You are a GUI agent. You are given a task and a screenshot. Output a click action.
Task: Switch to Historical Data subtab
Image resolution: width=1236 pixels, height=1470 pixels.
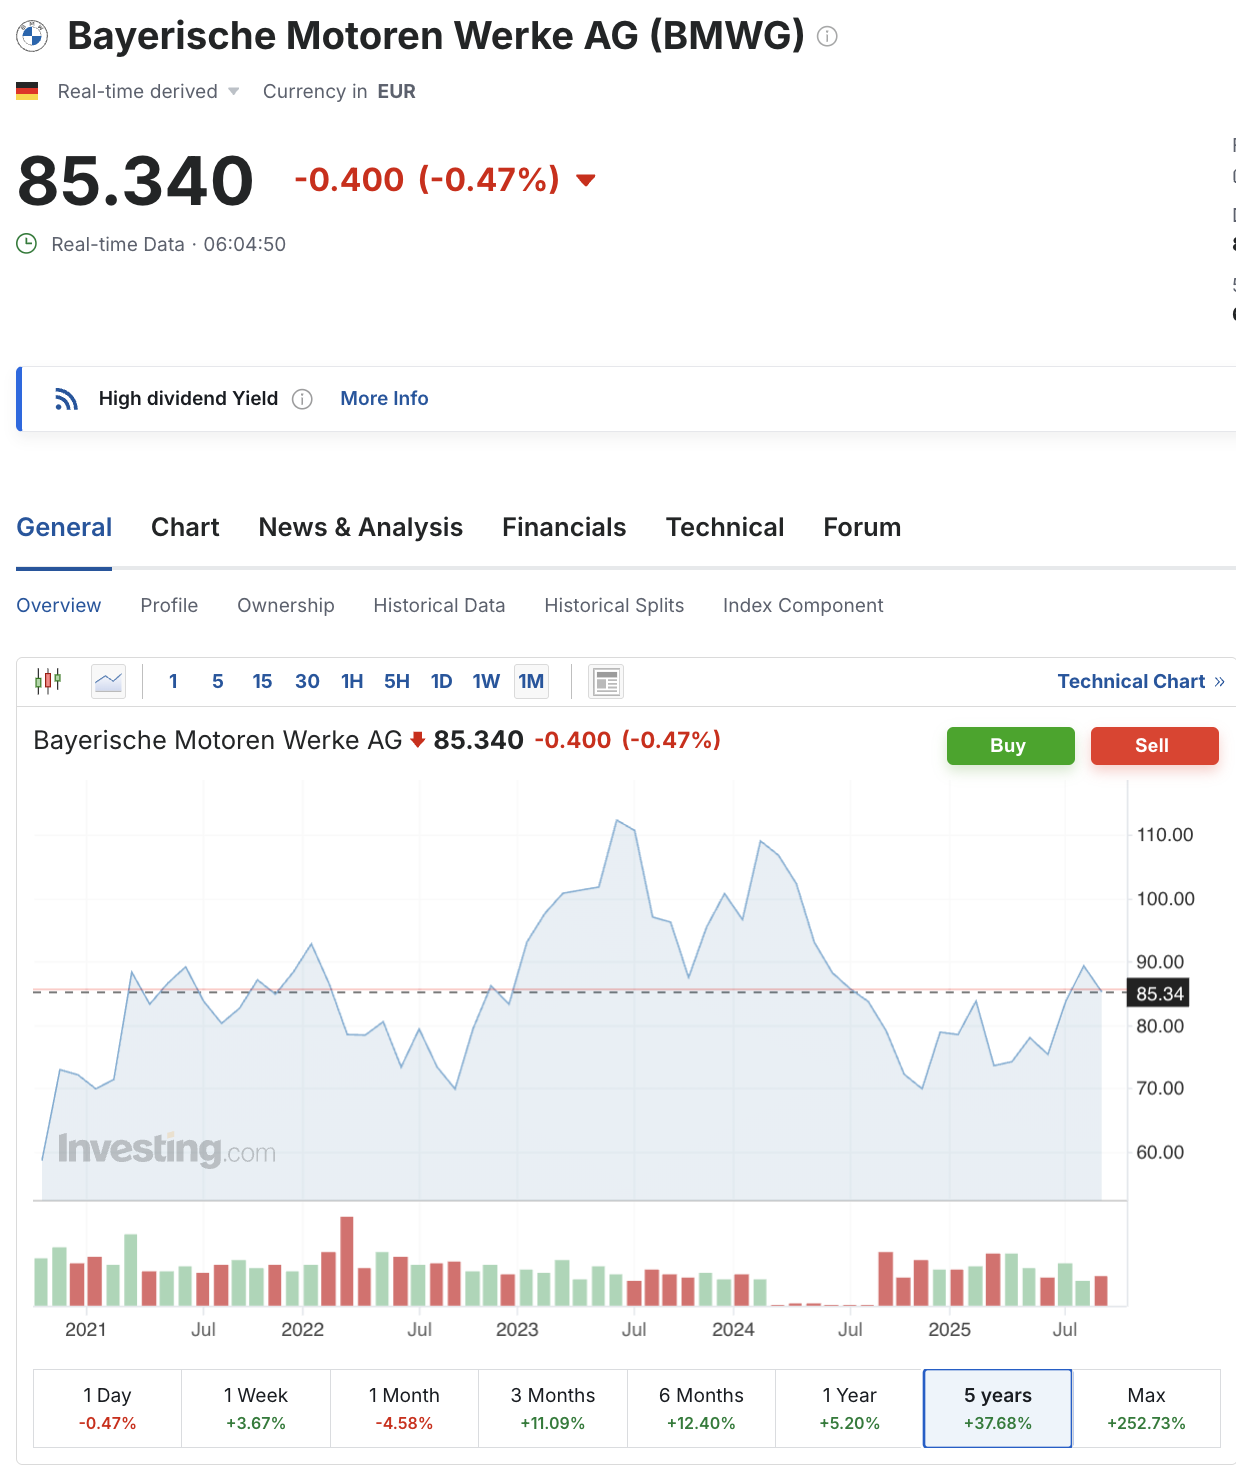[439, 605]
